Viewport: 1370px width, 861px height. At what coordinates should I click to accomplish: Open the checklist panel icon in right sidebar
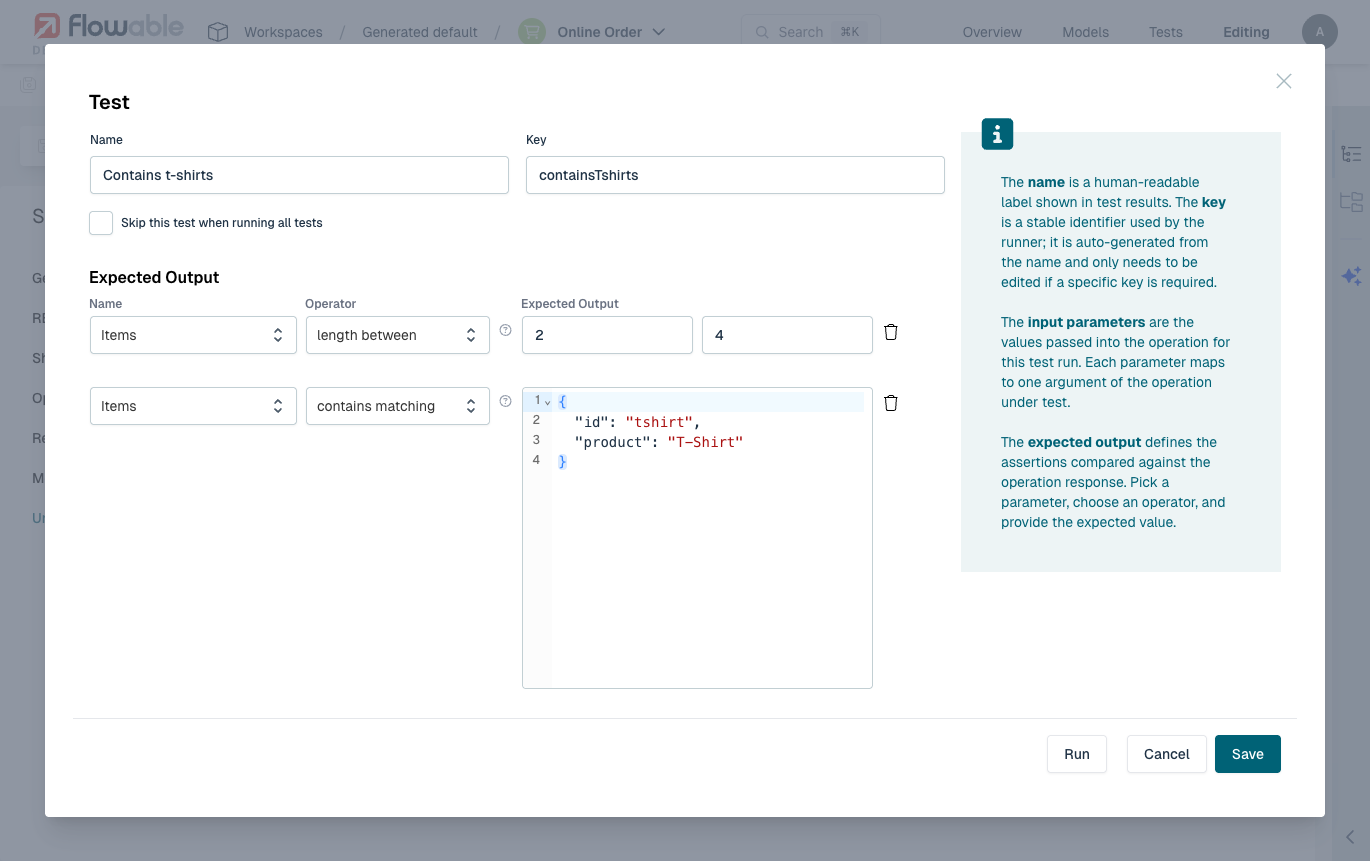(x=1351, y=154)
